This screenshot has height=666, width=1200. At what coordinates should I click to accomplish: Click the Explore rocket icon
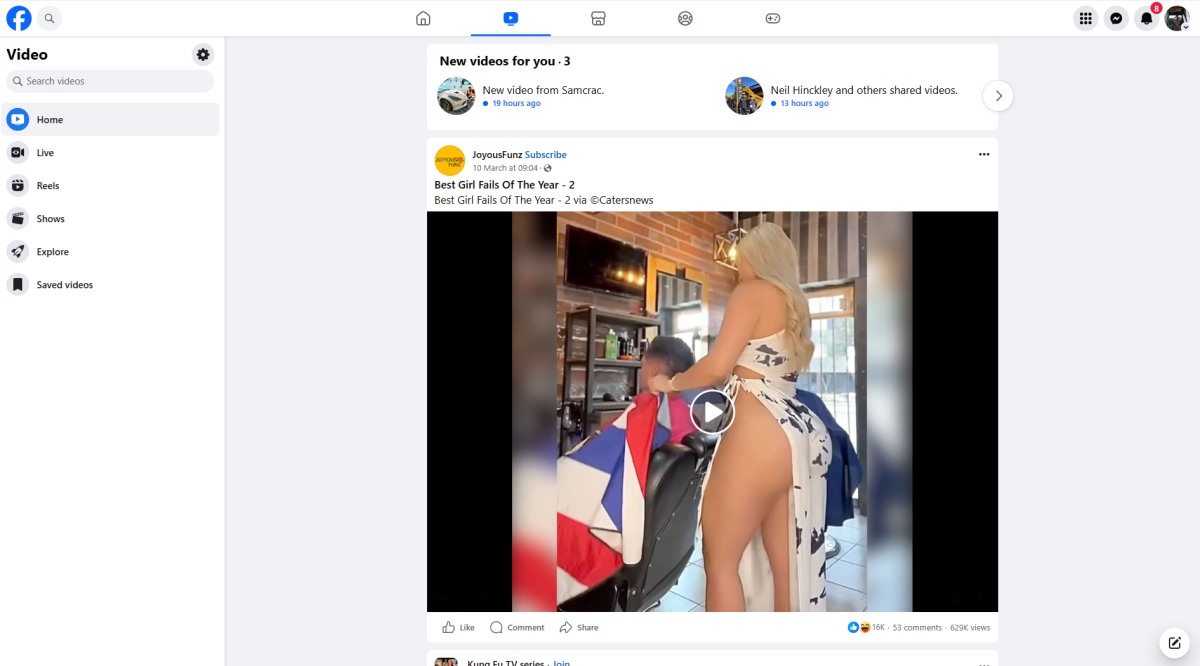pyautogui.click(x=18, y=252)
